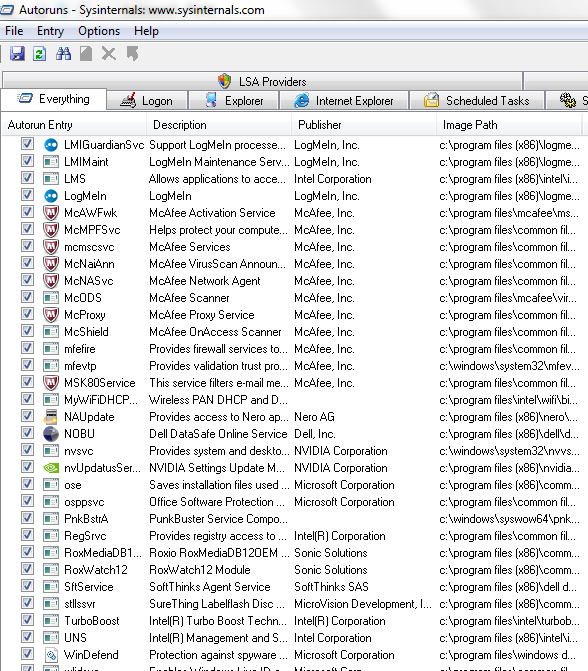Uncheck the LMIGuardianSvc autorun entry
This screenshot has width=588, height=671.
(x=27, y=144)
